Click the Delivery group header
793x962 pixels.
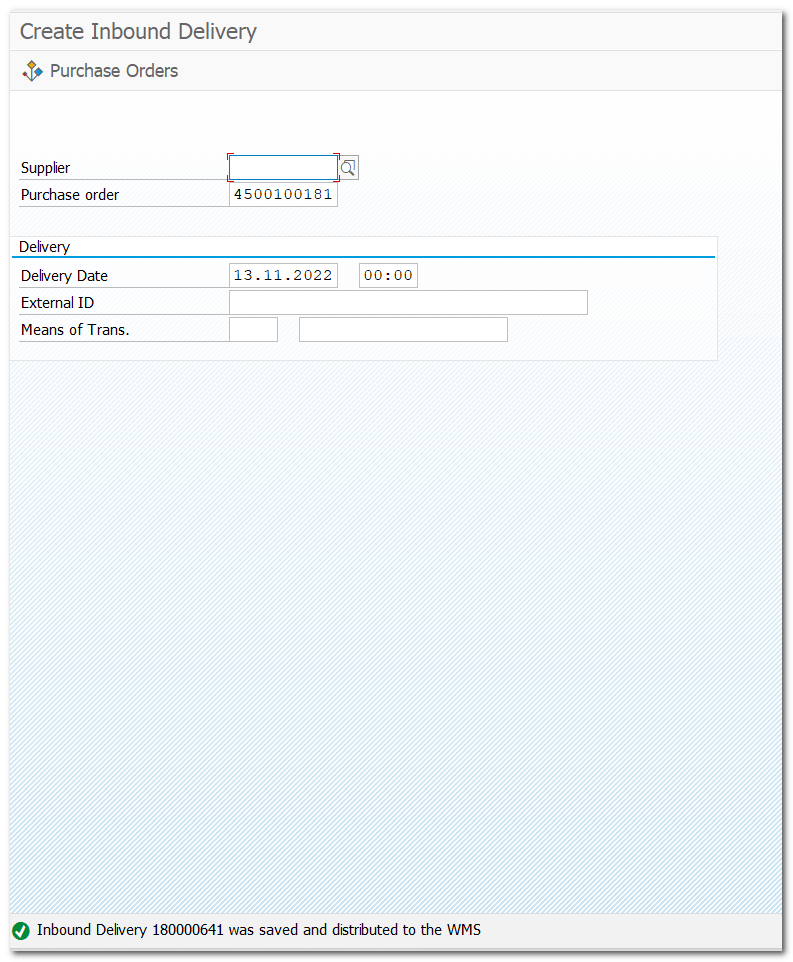(45, 247)
